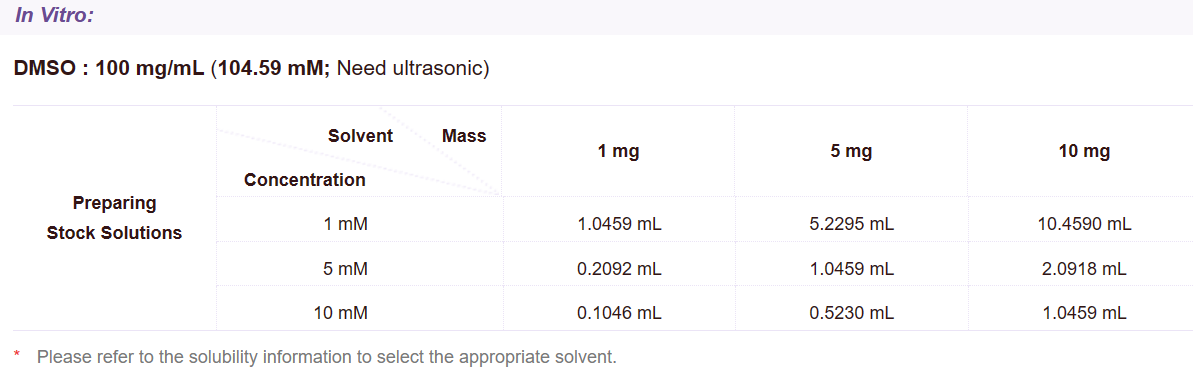
Task: Click the 1 mg mass column header
Action: tap(619, 152)
